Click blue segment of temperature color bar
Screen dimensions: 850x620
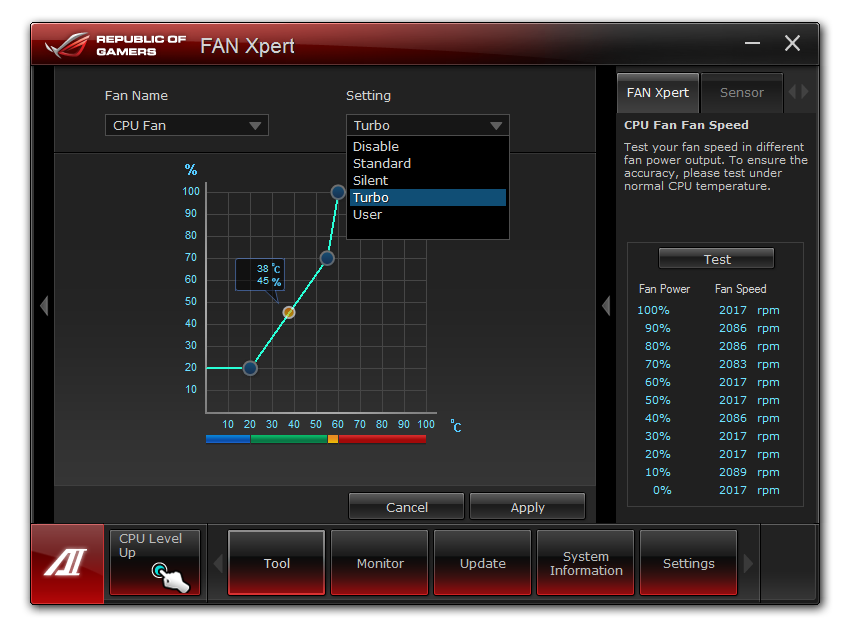click(x=228, y=439)
